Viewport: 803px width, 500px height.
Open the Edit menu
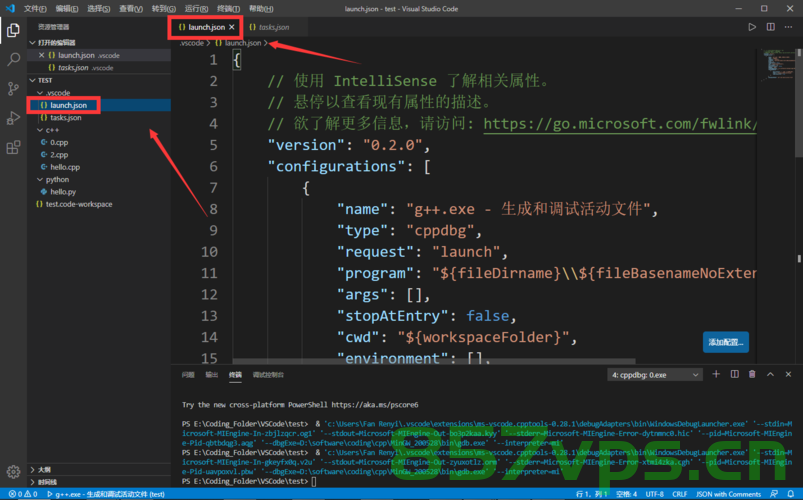tap(67, 9)
